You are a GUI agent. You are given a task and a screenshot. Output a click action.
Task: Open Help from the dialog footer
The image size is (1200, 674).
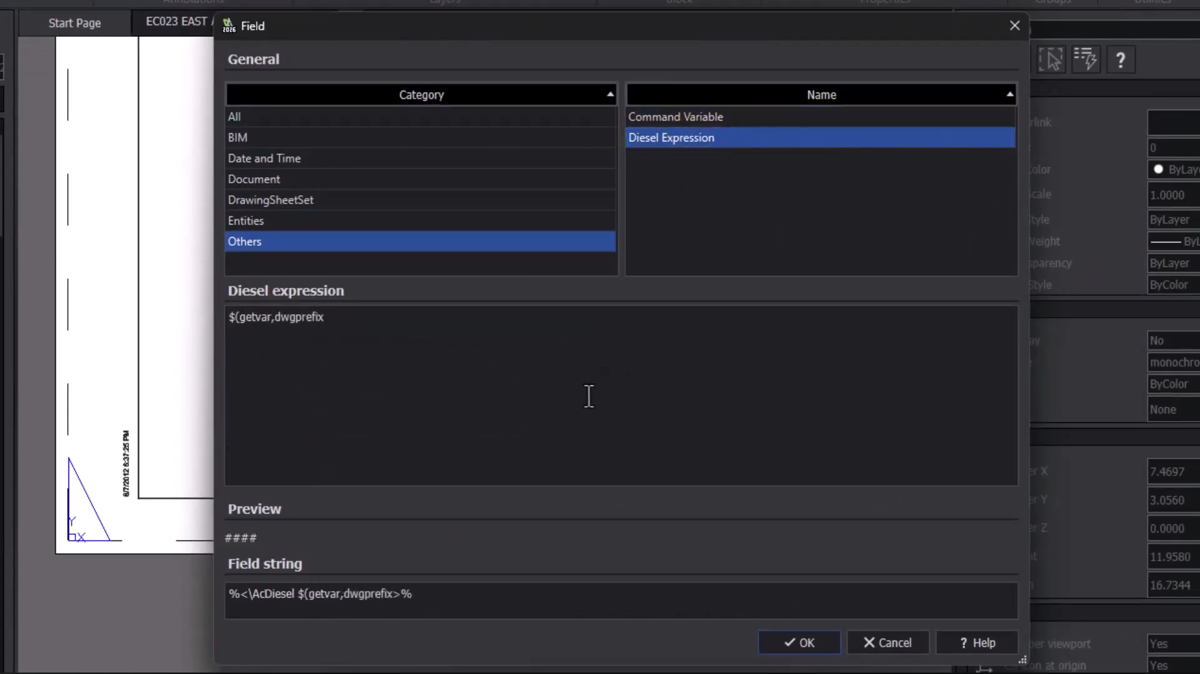click(x=977, y=643)
